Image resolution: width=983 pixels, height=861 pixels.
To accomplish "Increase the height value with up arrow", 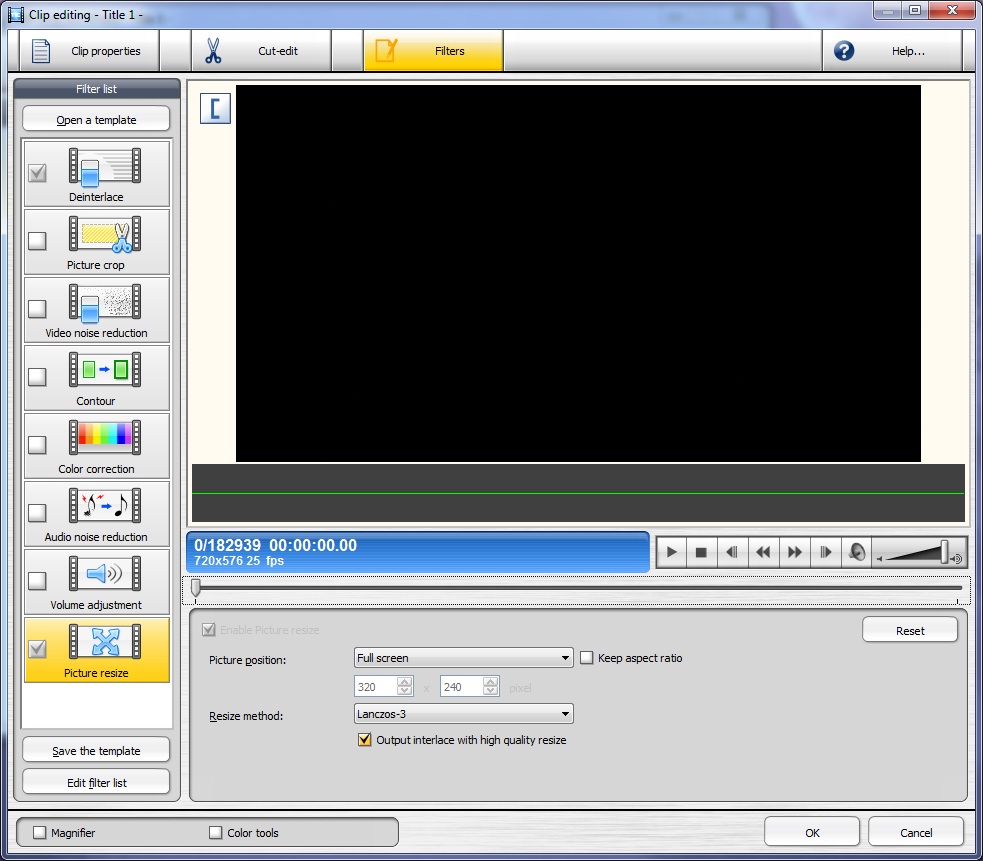I will click(x=491, y=682).
